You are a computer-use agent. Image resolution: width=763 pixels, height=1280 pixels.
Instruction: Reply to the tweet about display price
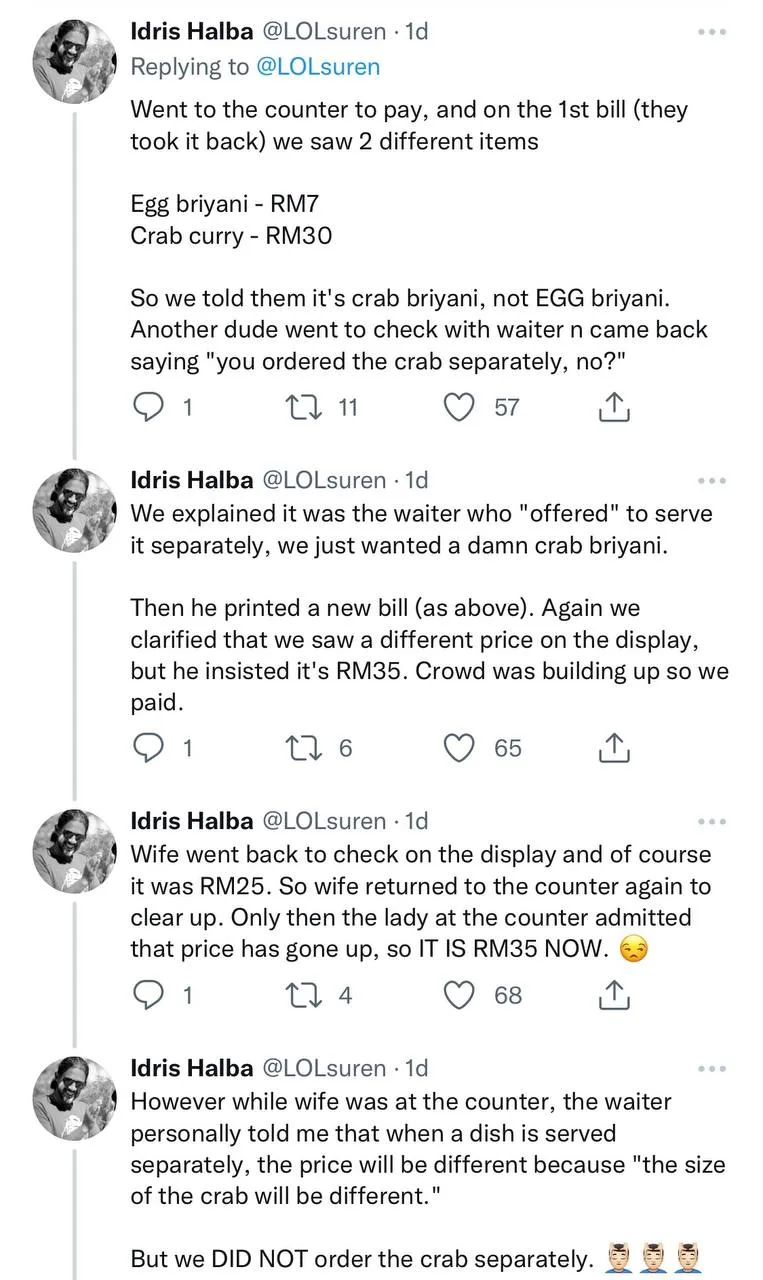[149, 995]
